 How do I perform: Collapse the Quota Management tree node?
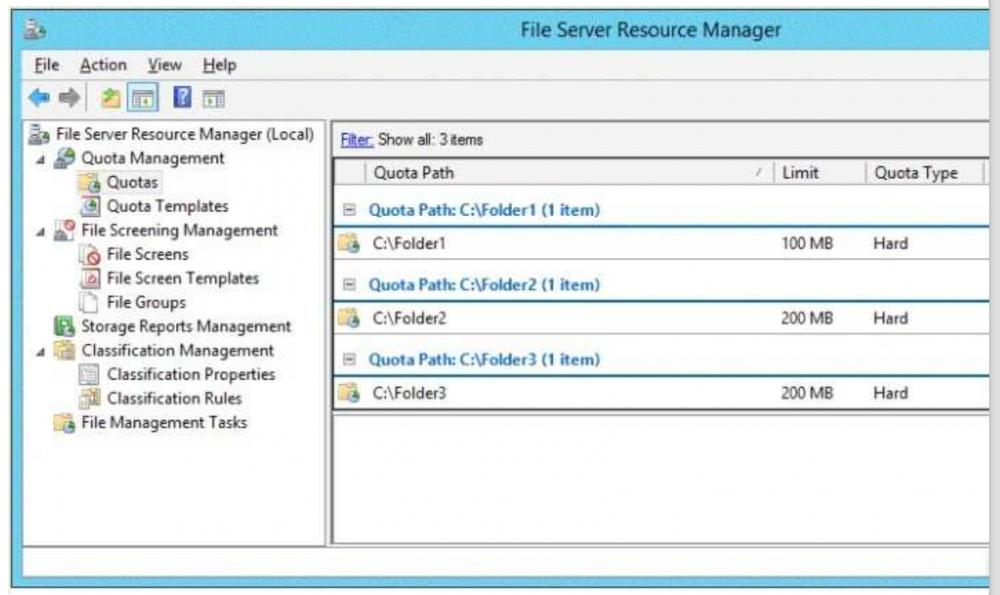(43, 159)
